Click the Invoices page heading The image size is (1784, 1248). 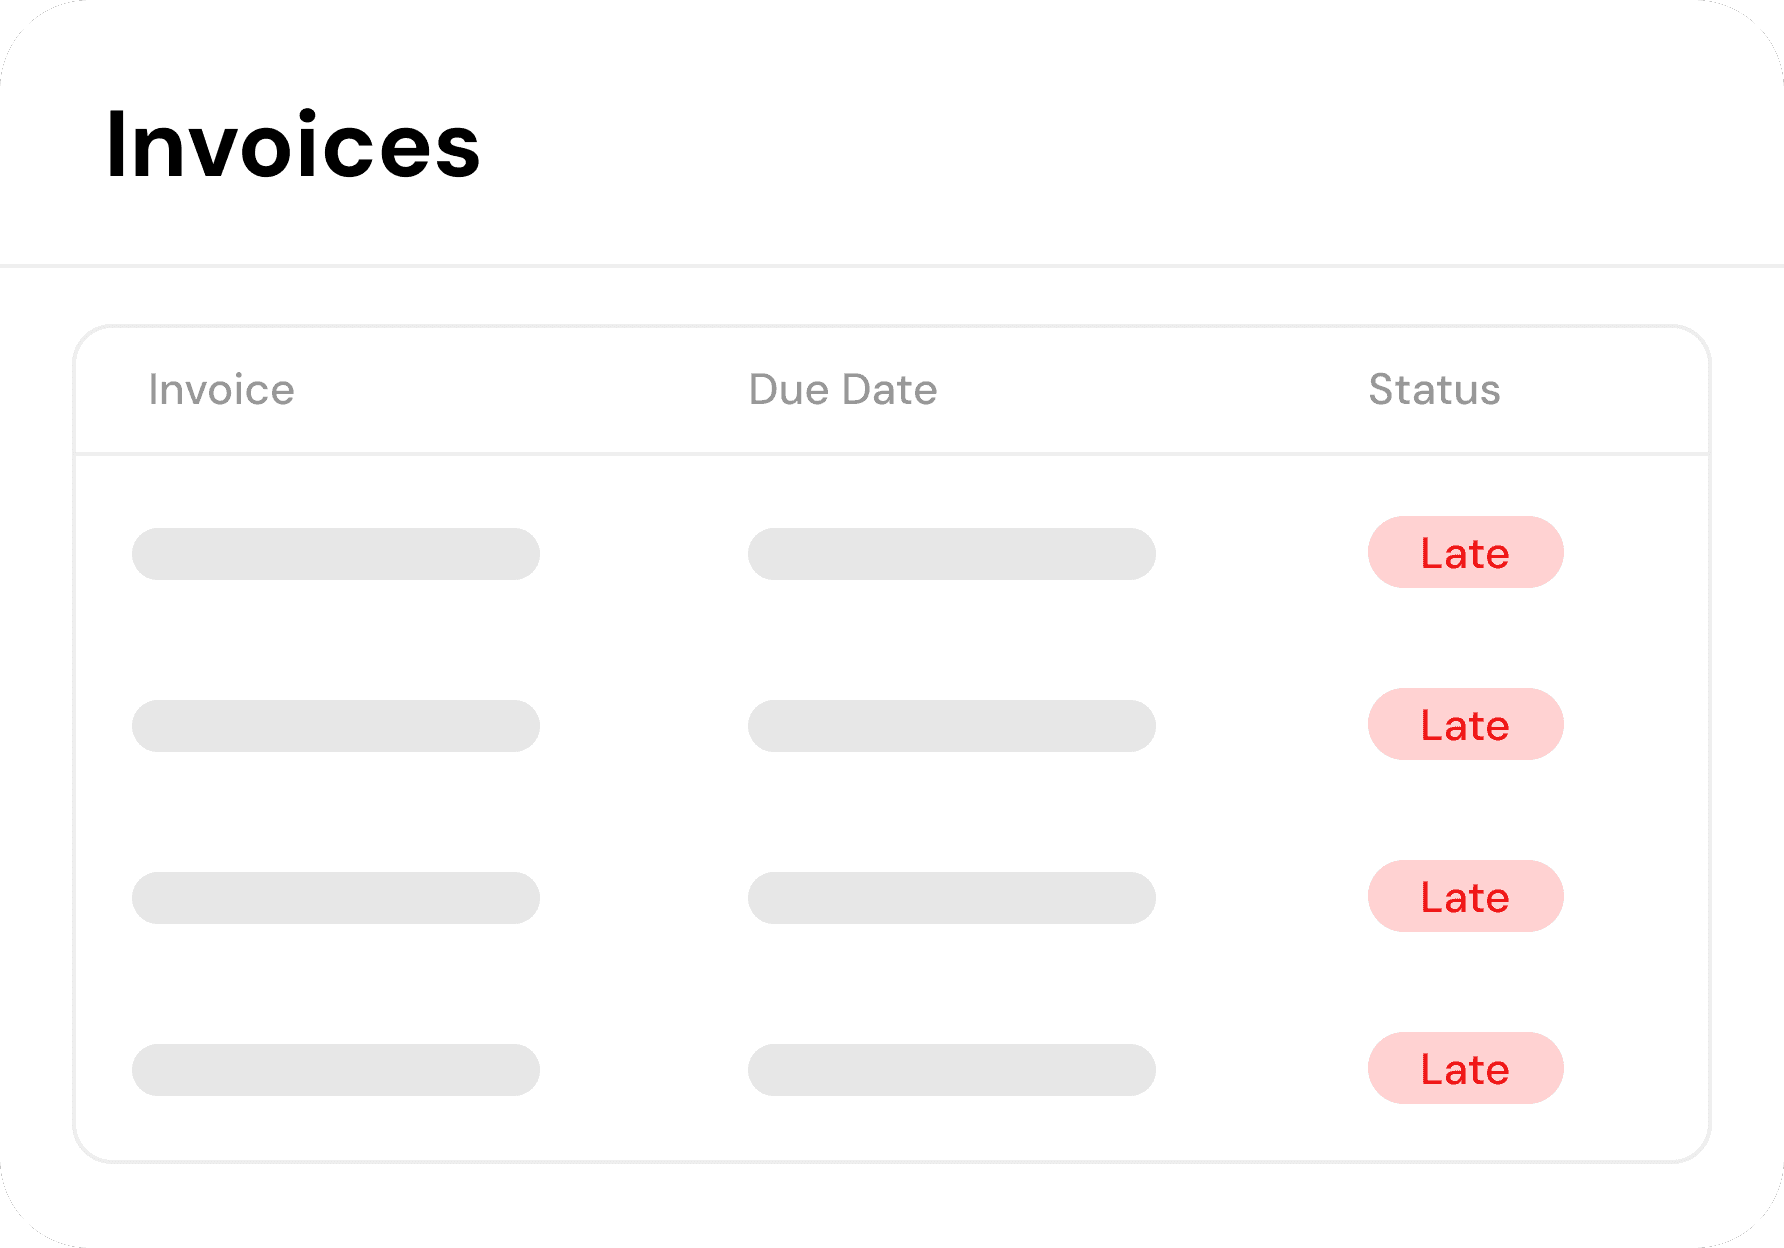coord(293,146)
